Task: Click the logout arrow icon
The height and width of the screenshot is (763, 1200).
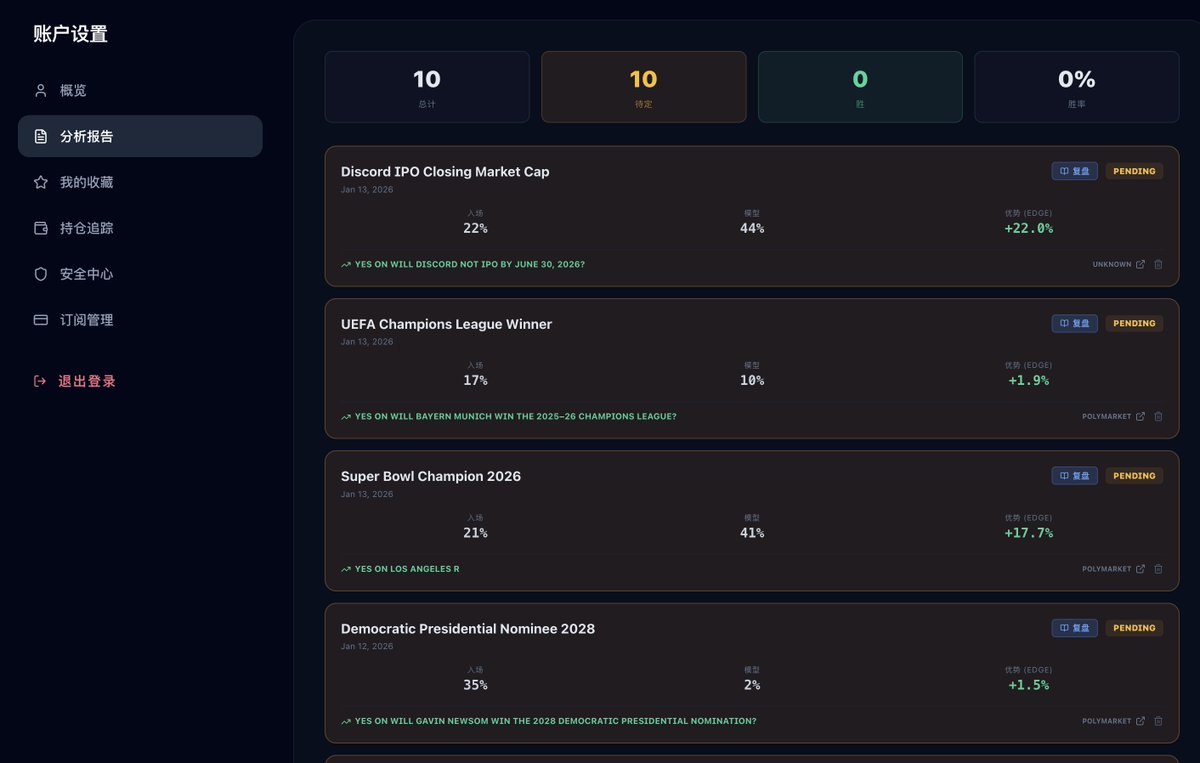Action: pyautogui.click(x=40, y=381)
